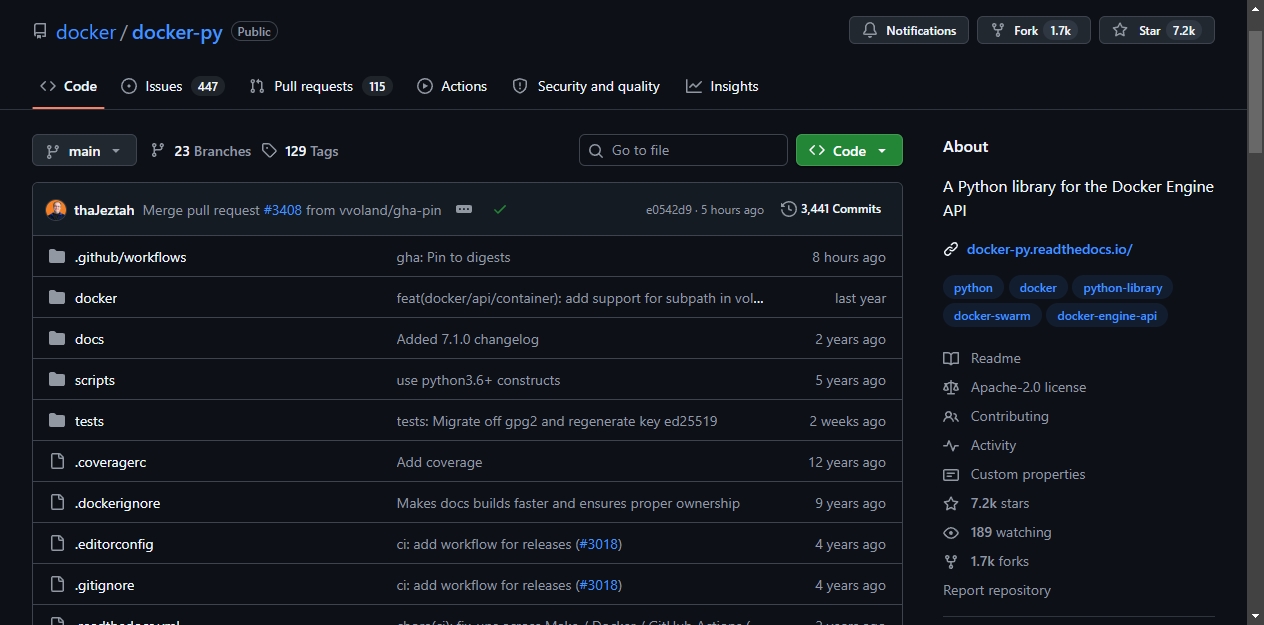Click the .dockerignore file icon
This screenshot has height=625, width=1264.
[57, 503]
